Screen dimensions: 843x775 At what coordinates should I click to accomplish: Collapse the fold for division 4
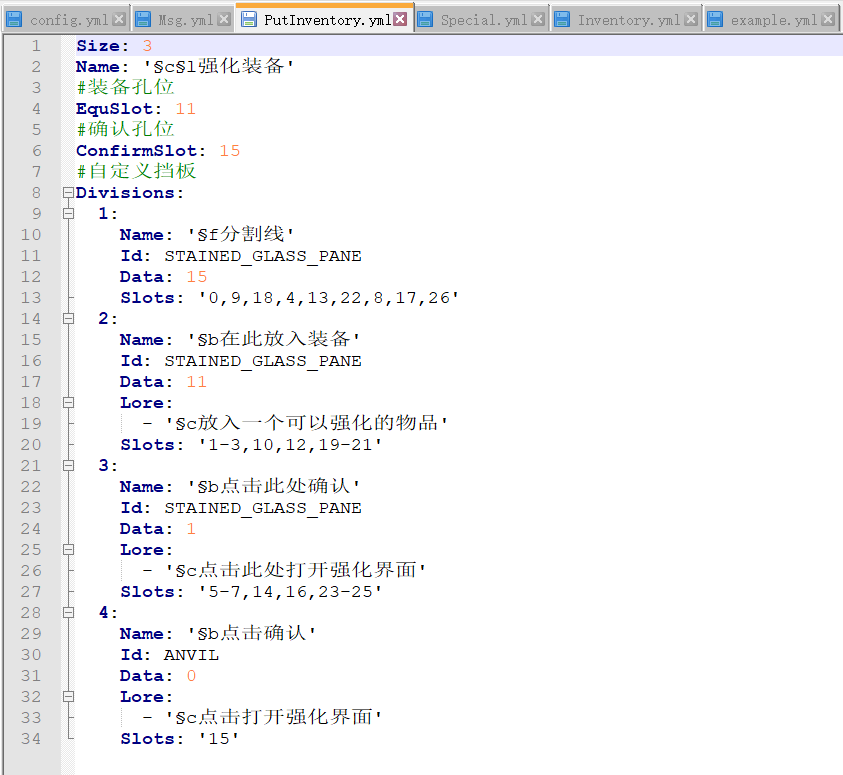pos(68,612)
